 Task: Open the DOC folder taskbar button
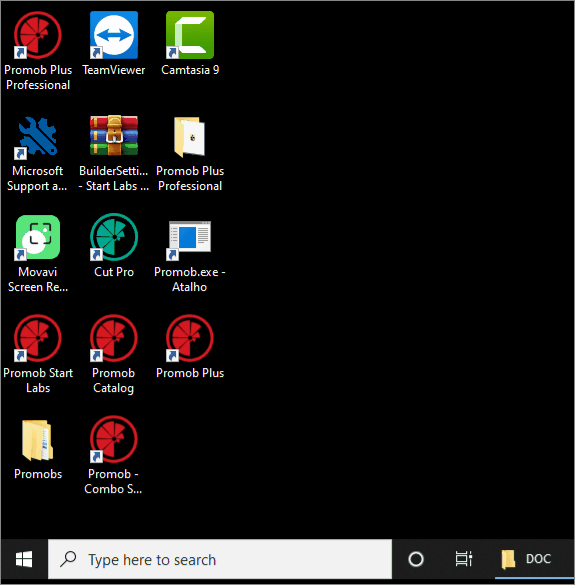click(534, 559)
